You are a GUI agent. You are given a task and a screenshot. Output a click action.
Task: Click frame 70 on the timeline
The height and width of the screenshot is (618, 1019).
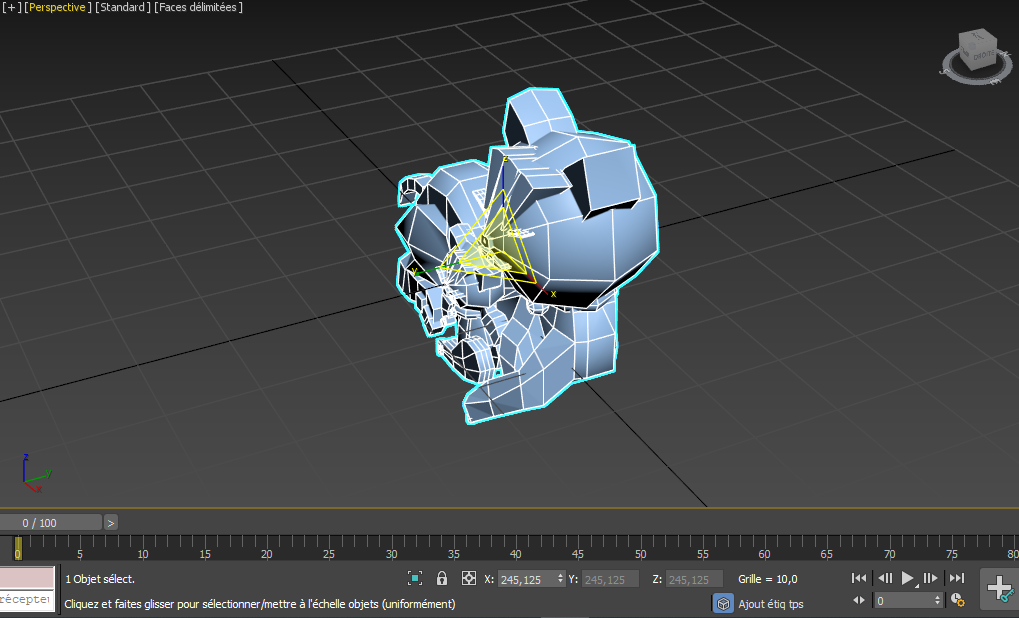point(889,554)
